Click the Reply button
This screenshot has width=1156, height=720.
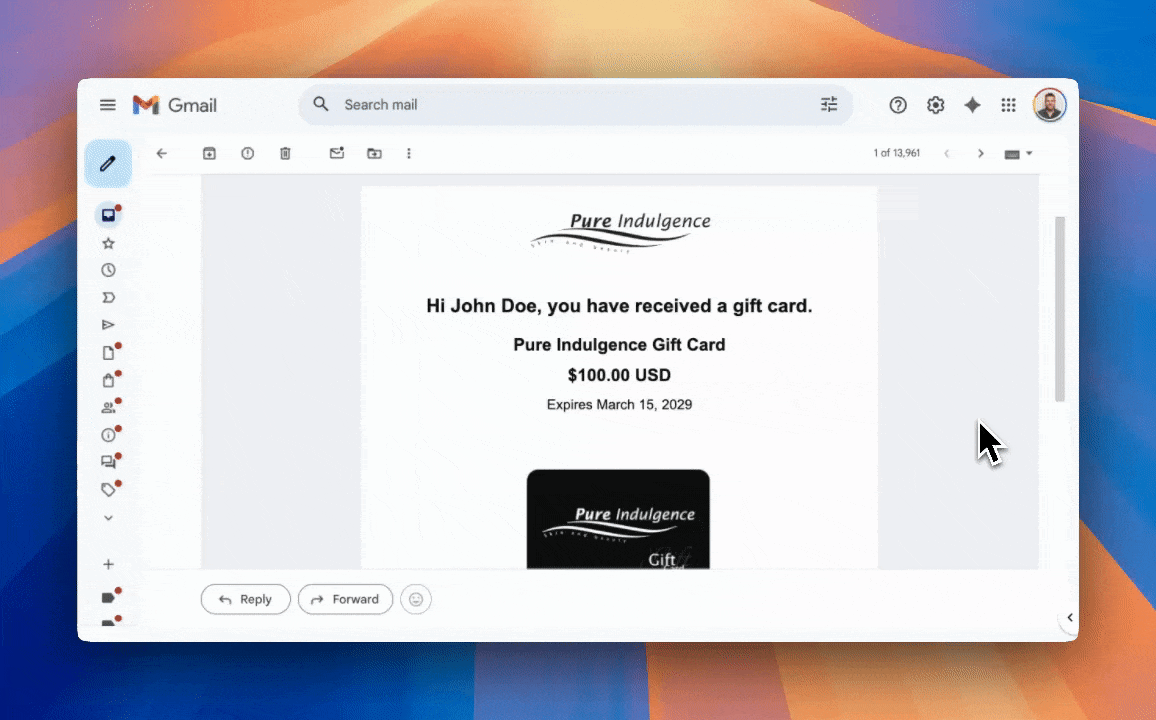[245, 599]
